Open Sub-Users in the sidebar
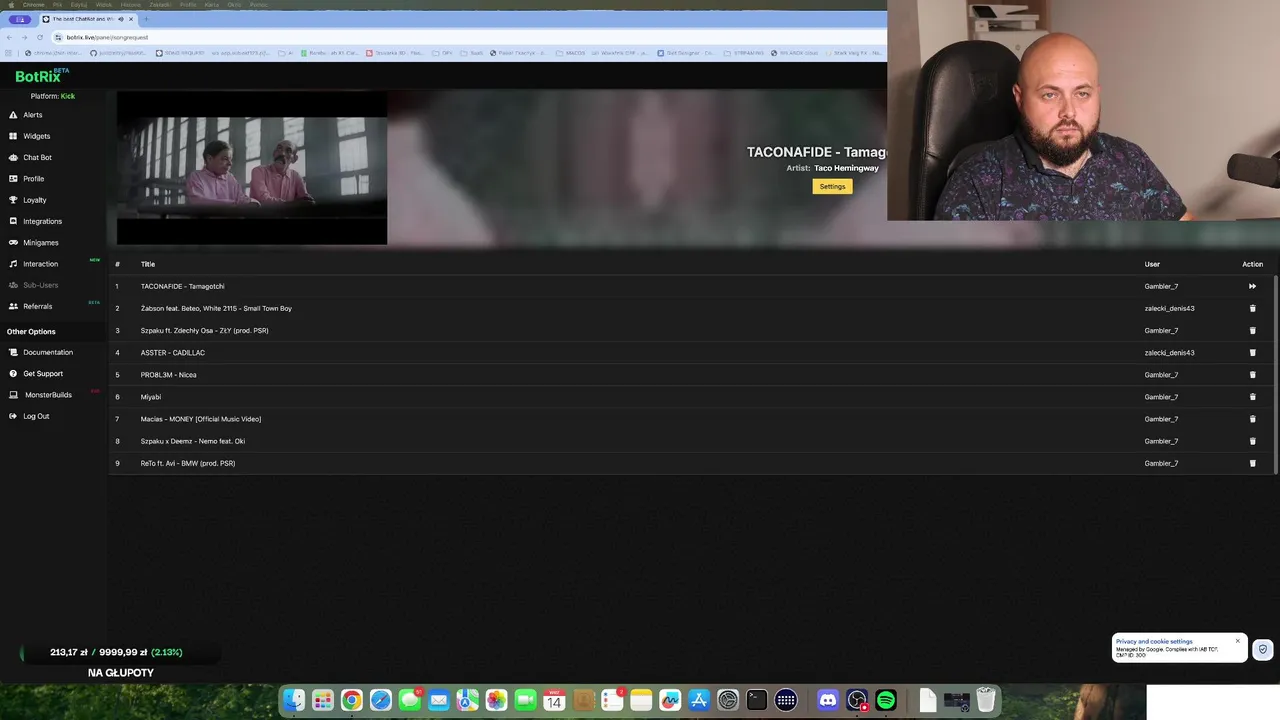This screenshot has width=1280, height=720. pos(40,285)
